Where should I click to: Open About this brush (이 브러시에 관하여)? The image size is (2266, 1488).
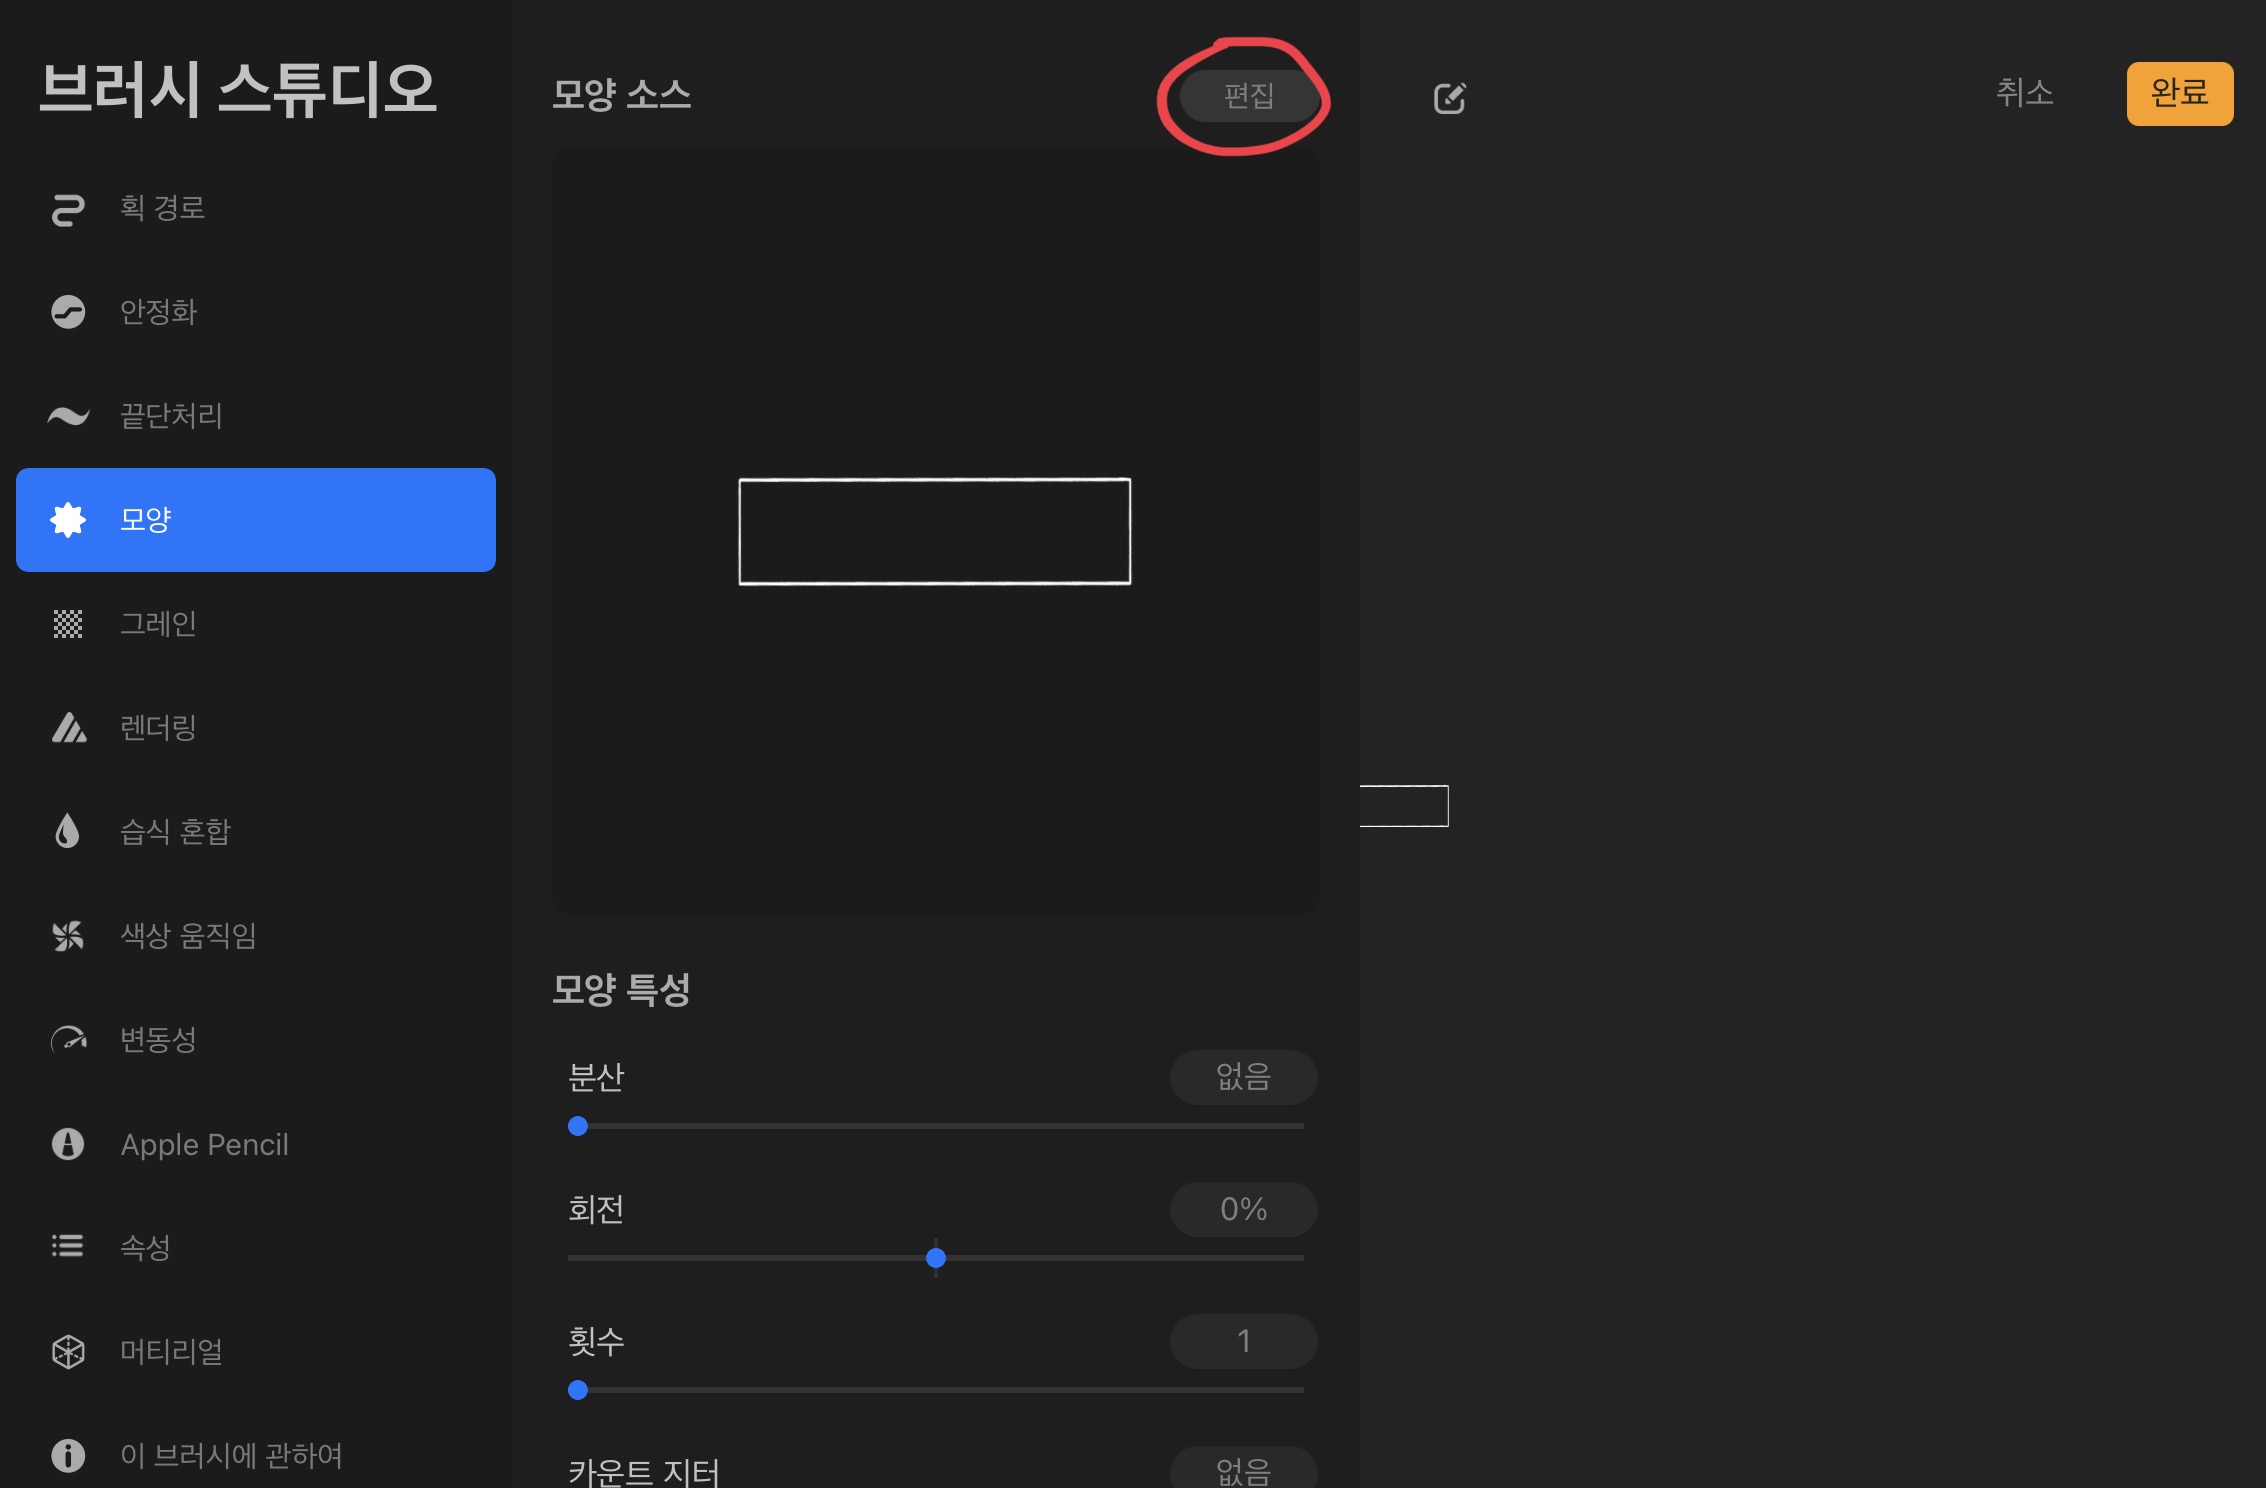click(x=231, y=1455)
